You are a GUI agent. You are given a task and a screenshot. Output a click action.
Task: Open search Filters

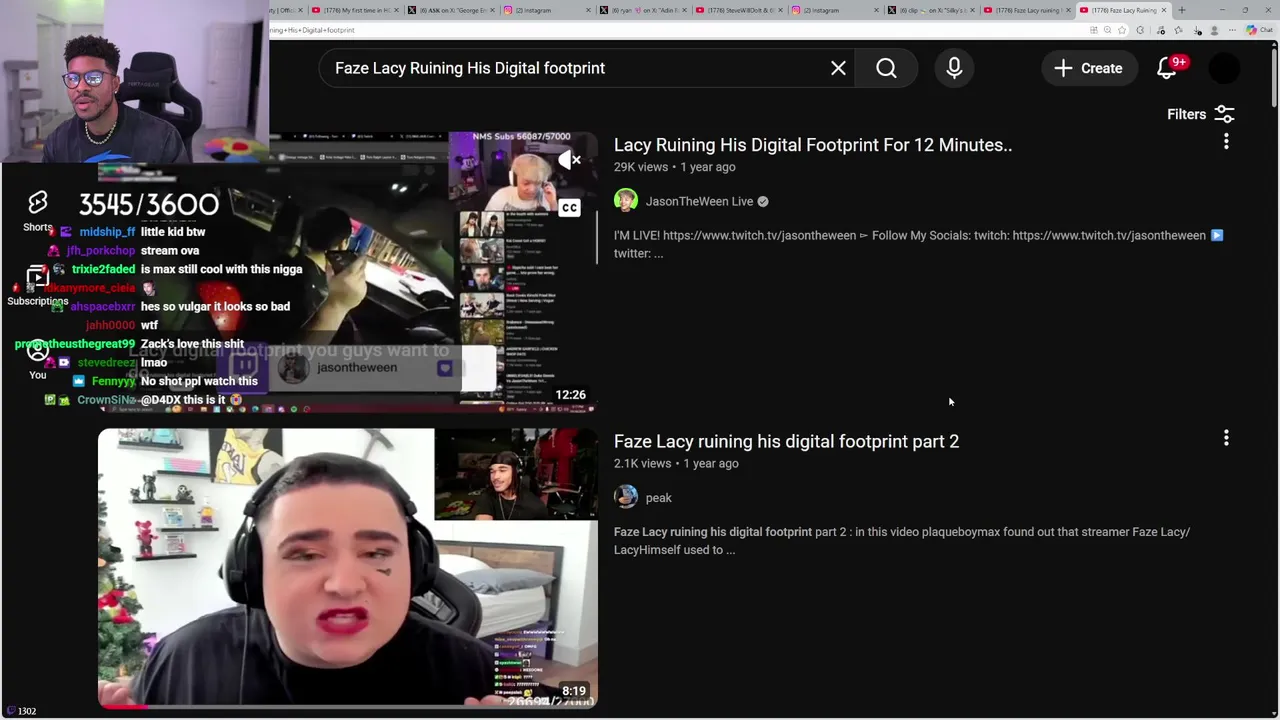point(1201,114)
